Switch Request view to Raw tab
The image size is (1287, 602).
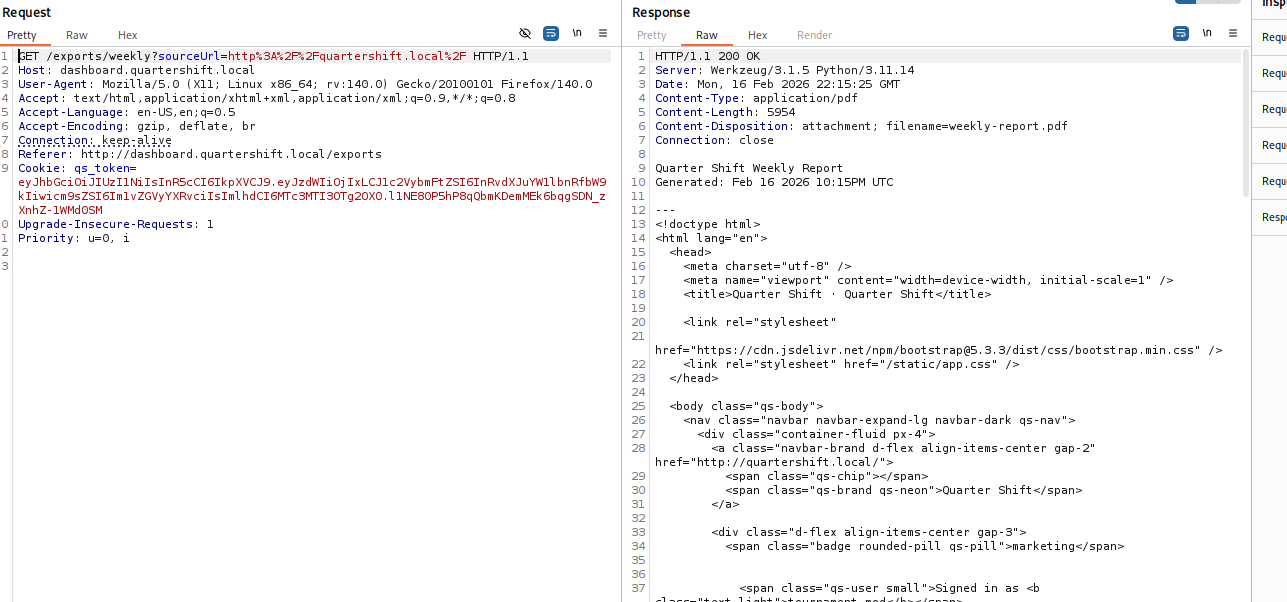tap(77, 35)
